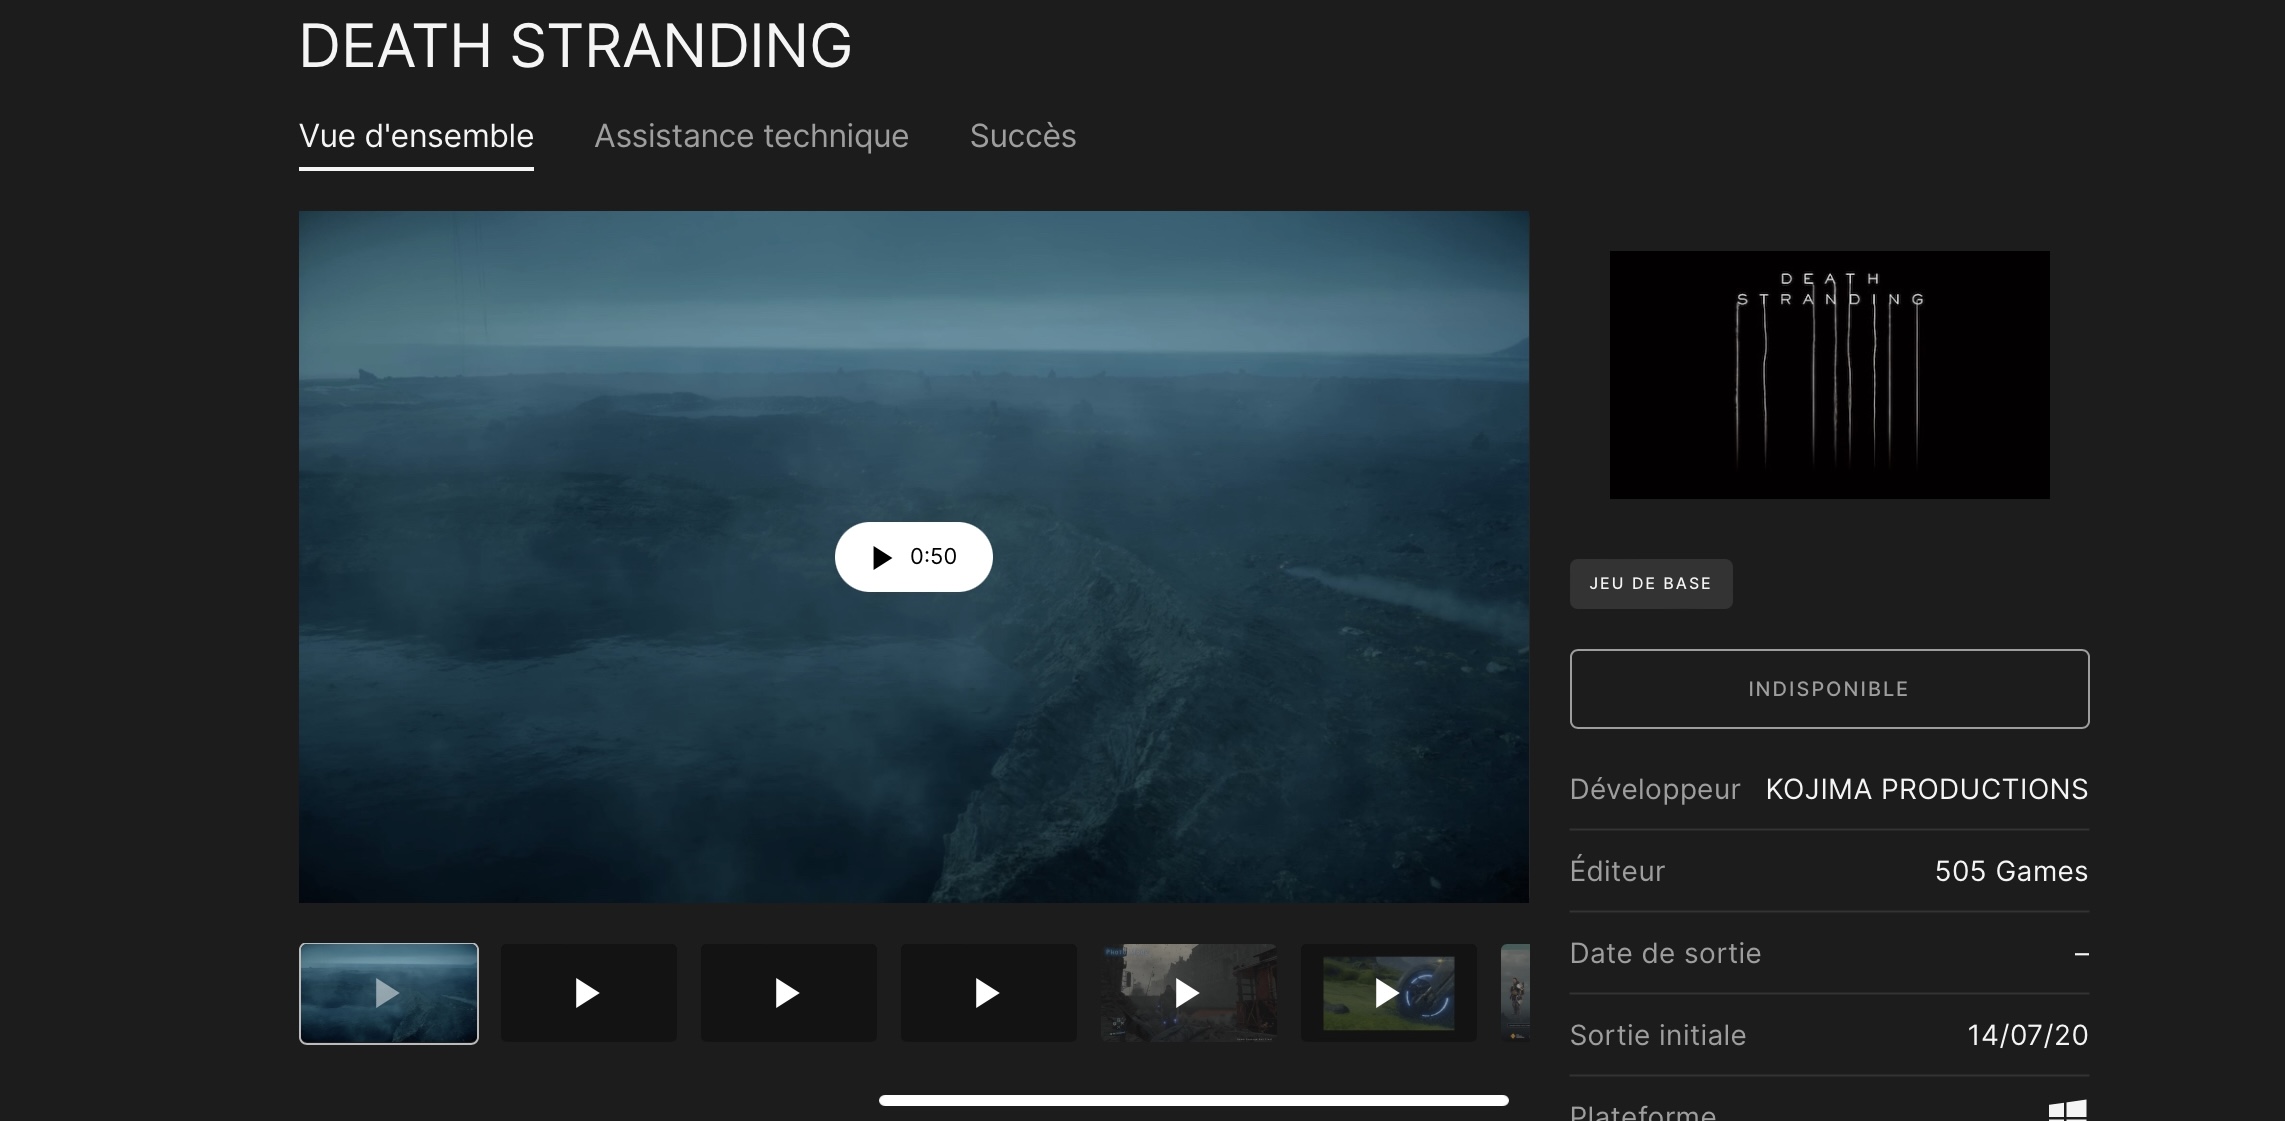
Task: Play the third video thumbnail
Action: tap(788, 993)
